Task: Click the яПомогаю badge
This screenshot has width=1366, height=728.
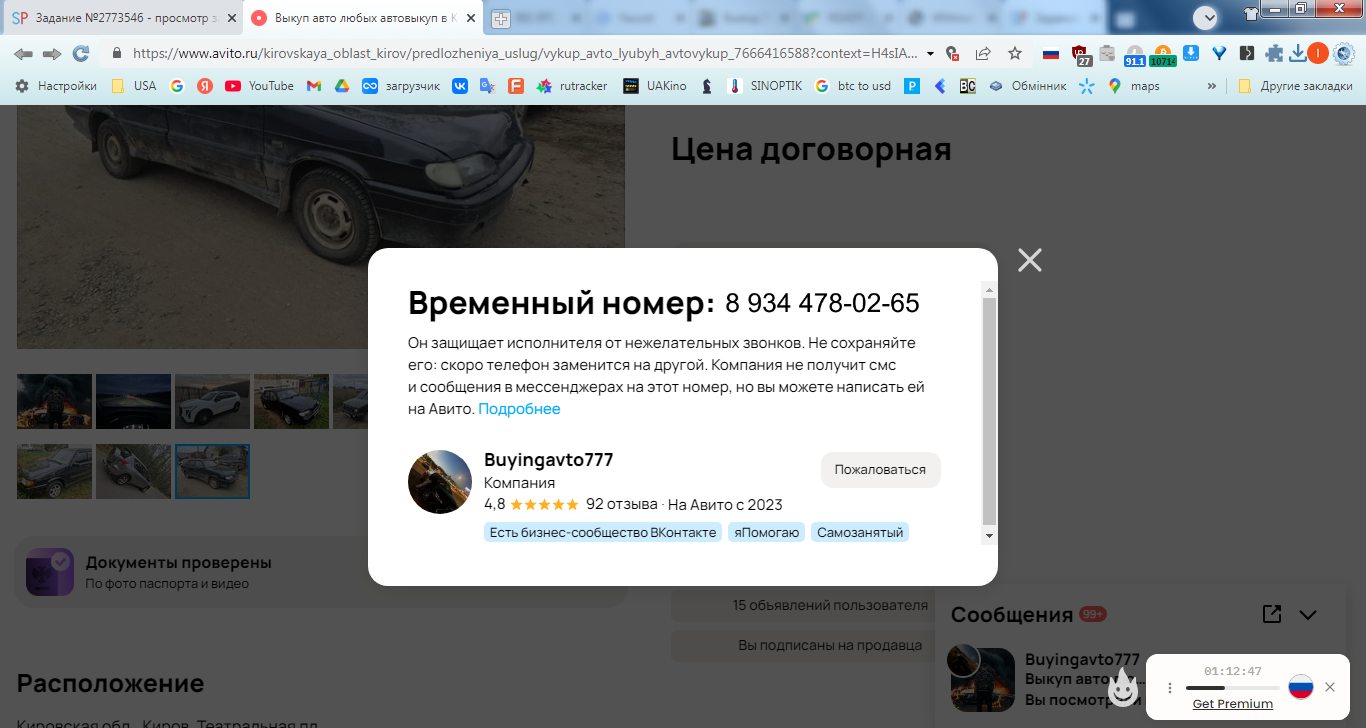Action: [766, 532]
